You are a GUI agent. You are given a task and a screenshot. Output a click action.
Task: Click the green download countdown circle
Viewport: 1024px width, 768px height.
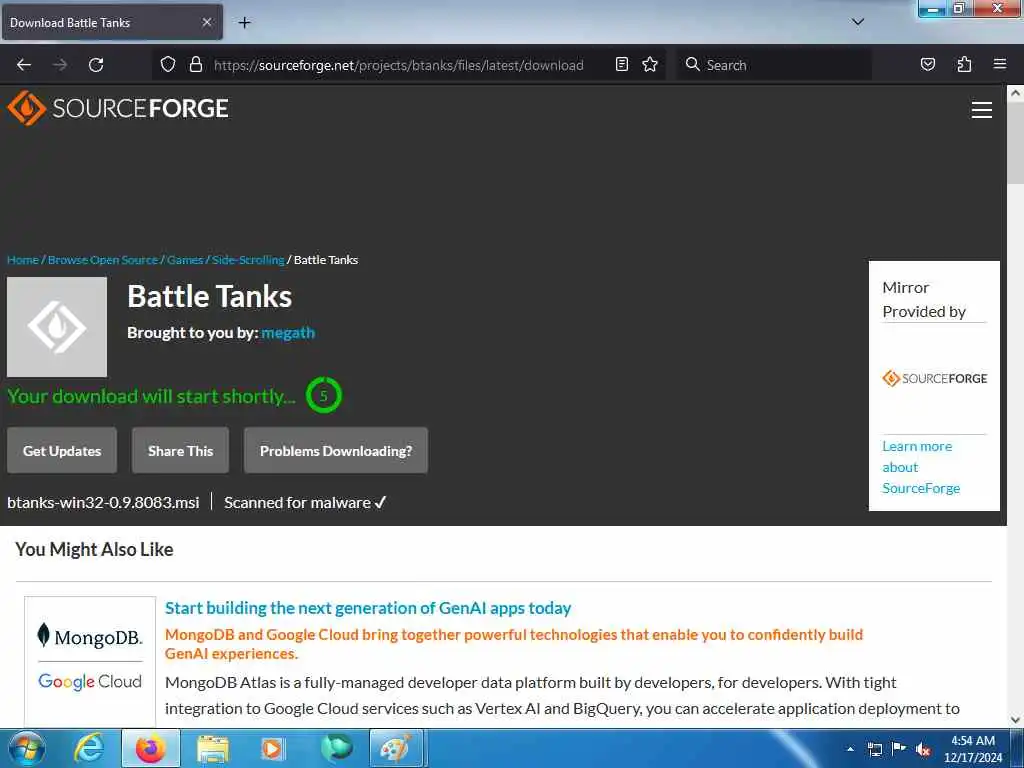(323, 395)
